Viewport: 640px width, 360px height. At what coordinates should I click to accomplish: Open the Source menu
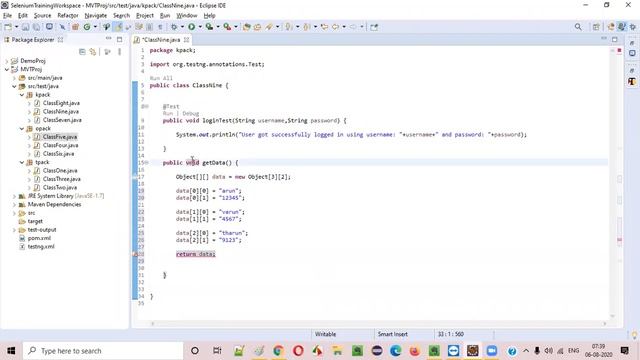click(x=42, y=16)
